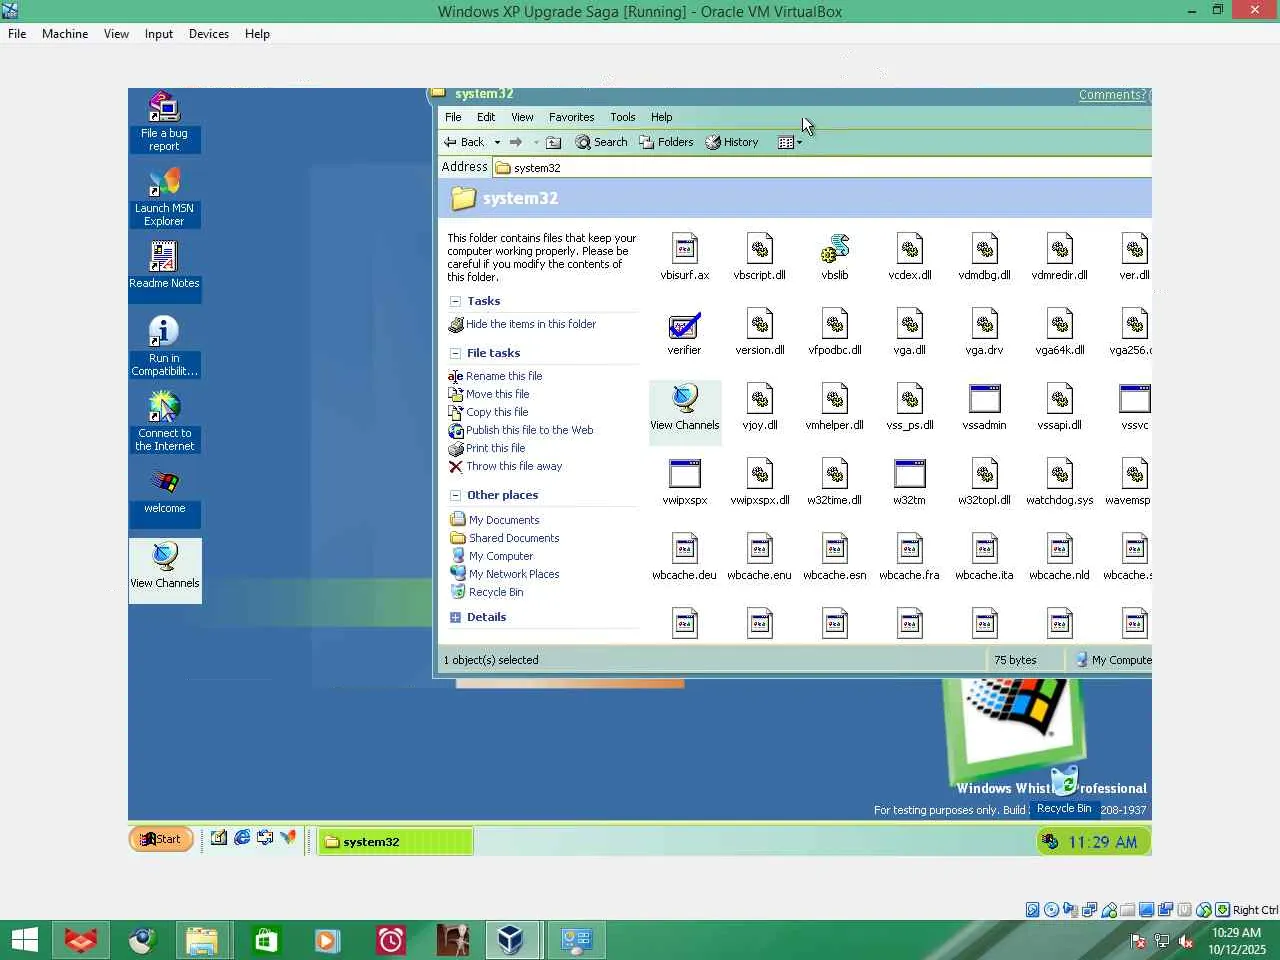Select Connect to the Internet desktop icon
1280x960 pixels.
pyautogui.click(x=164, y=421)
